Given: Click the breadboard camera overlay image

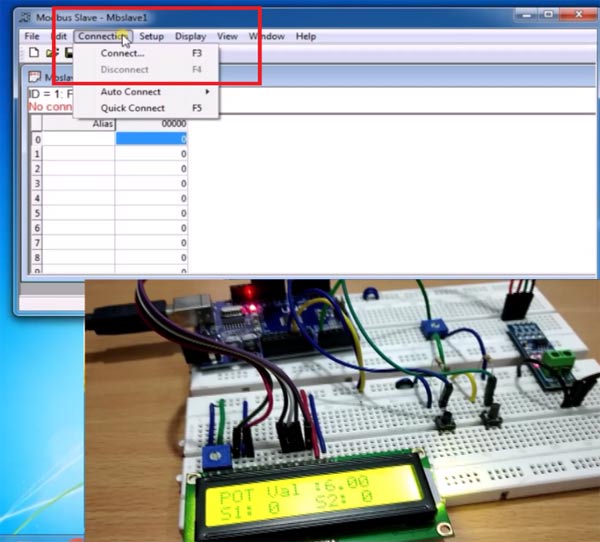Looking at the screenshot, I should point(342,410).
